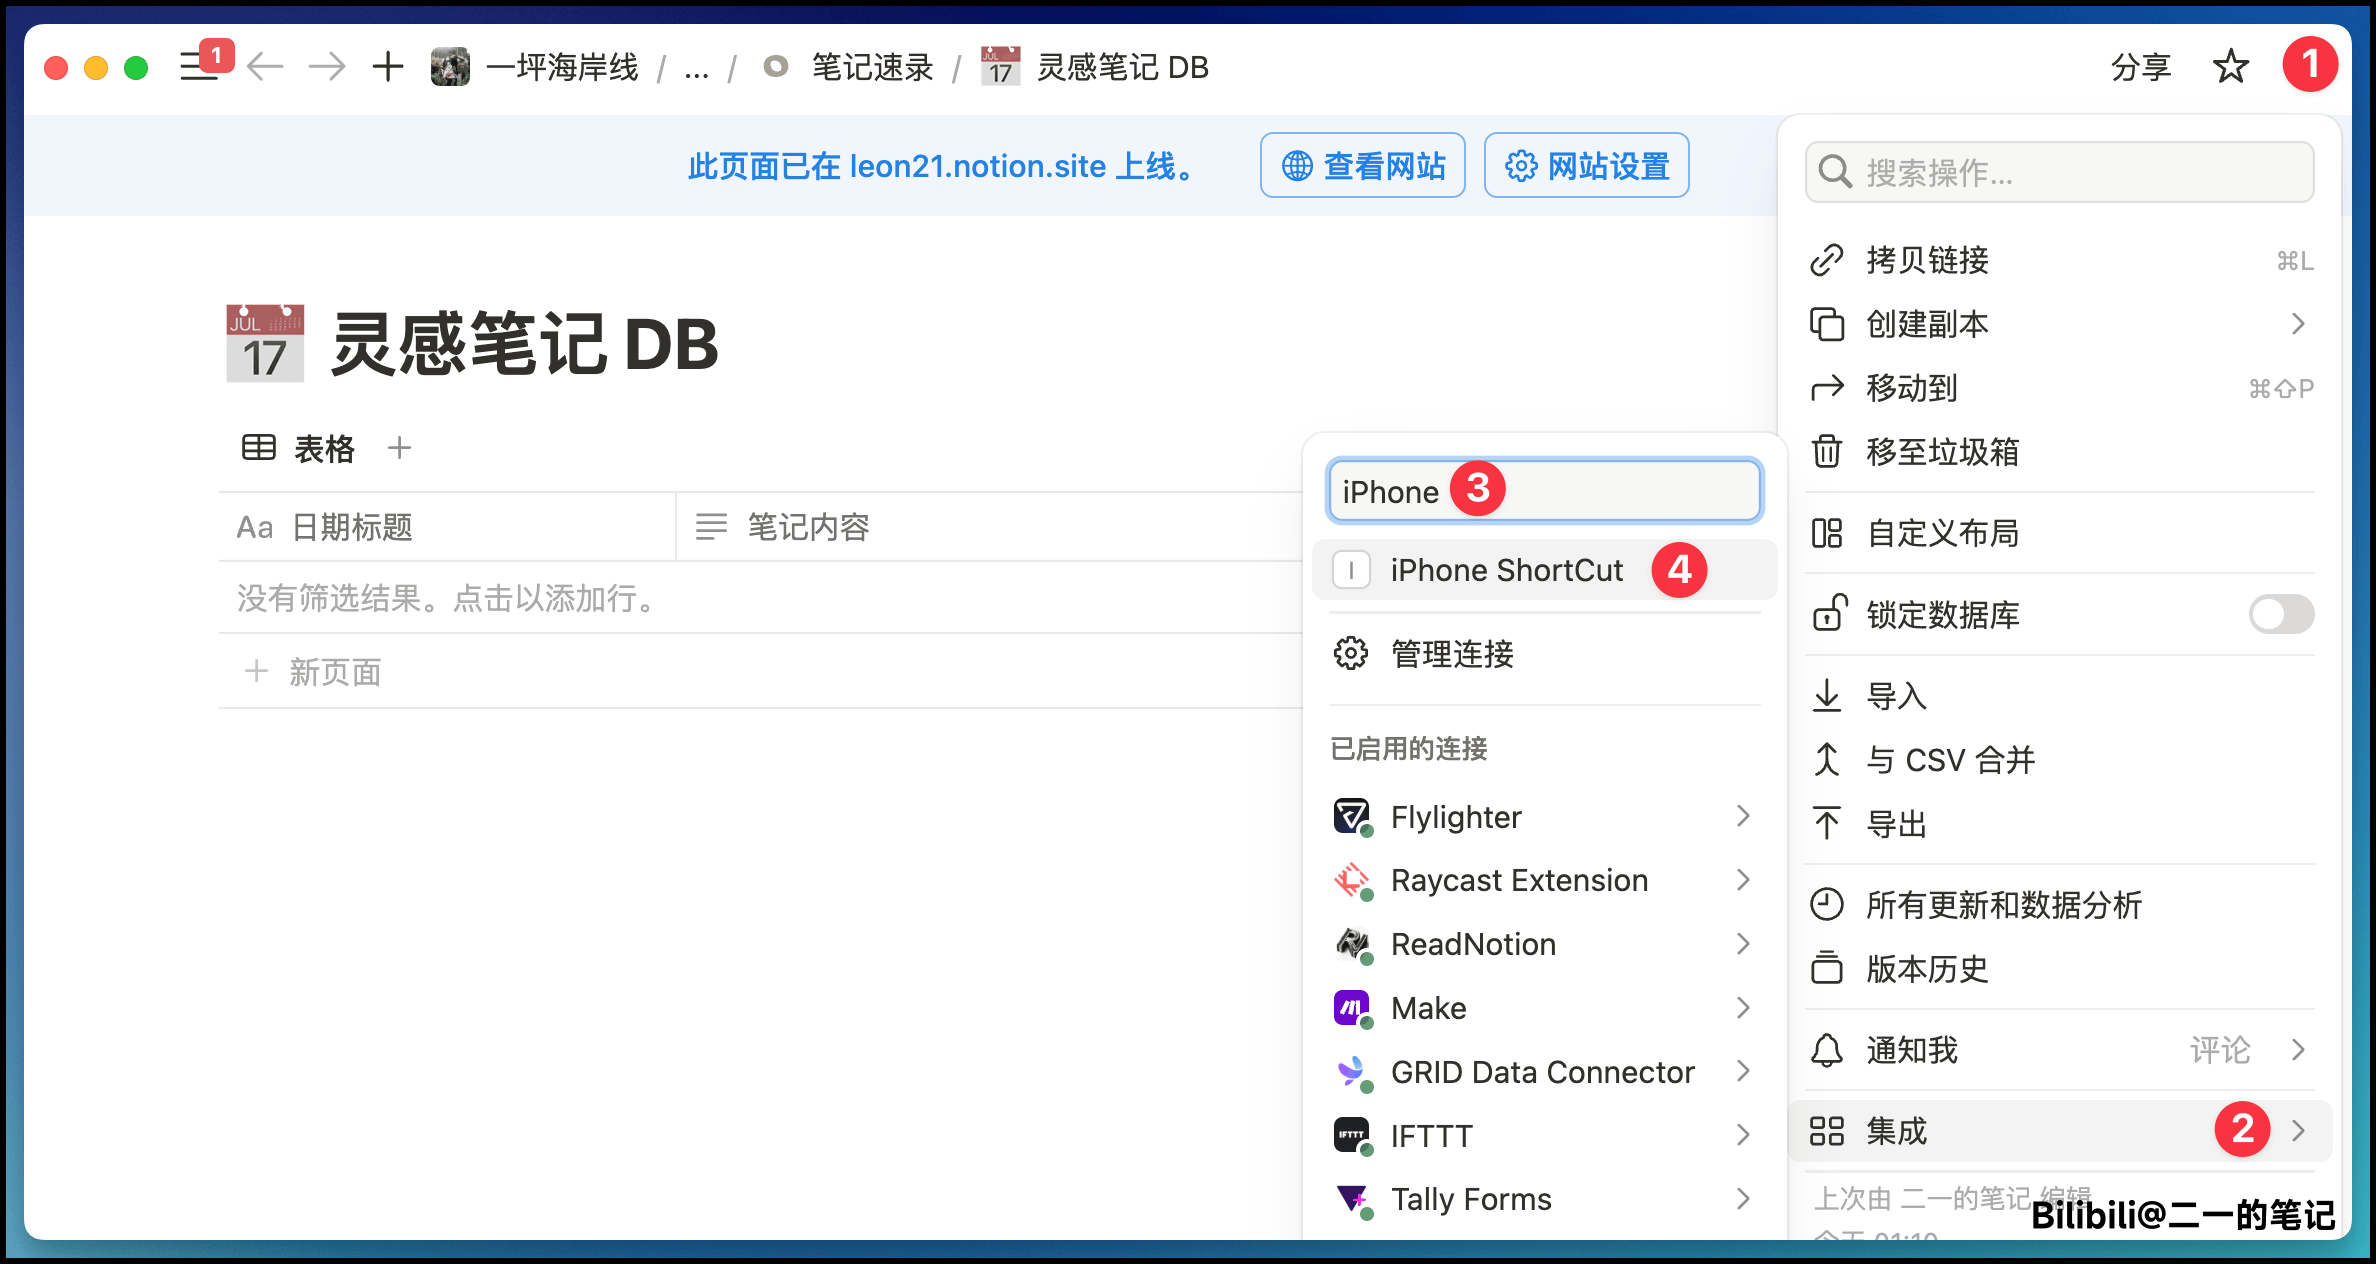The width and height of the screenshot is (2376, 1264).
Task: Click the copy link chain icon
Action: point(1827,260)
